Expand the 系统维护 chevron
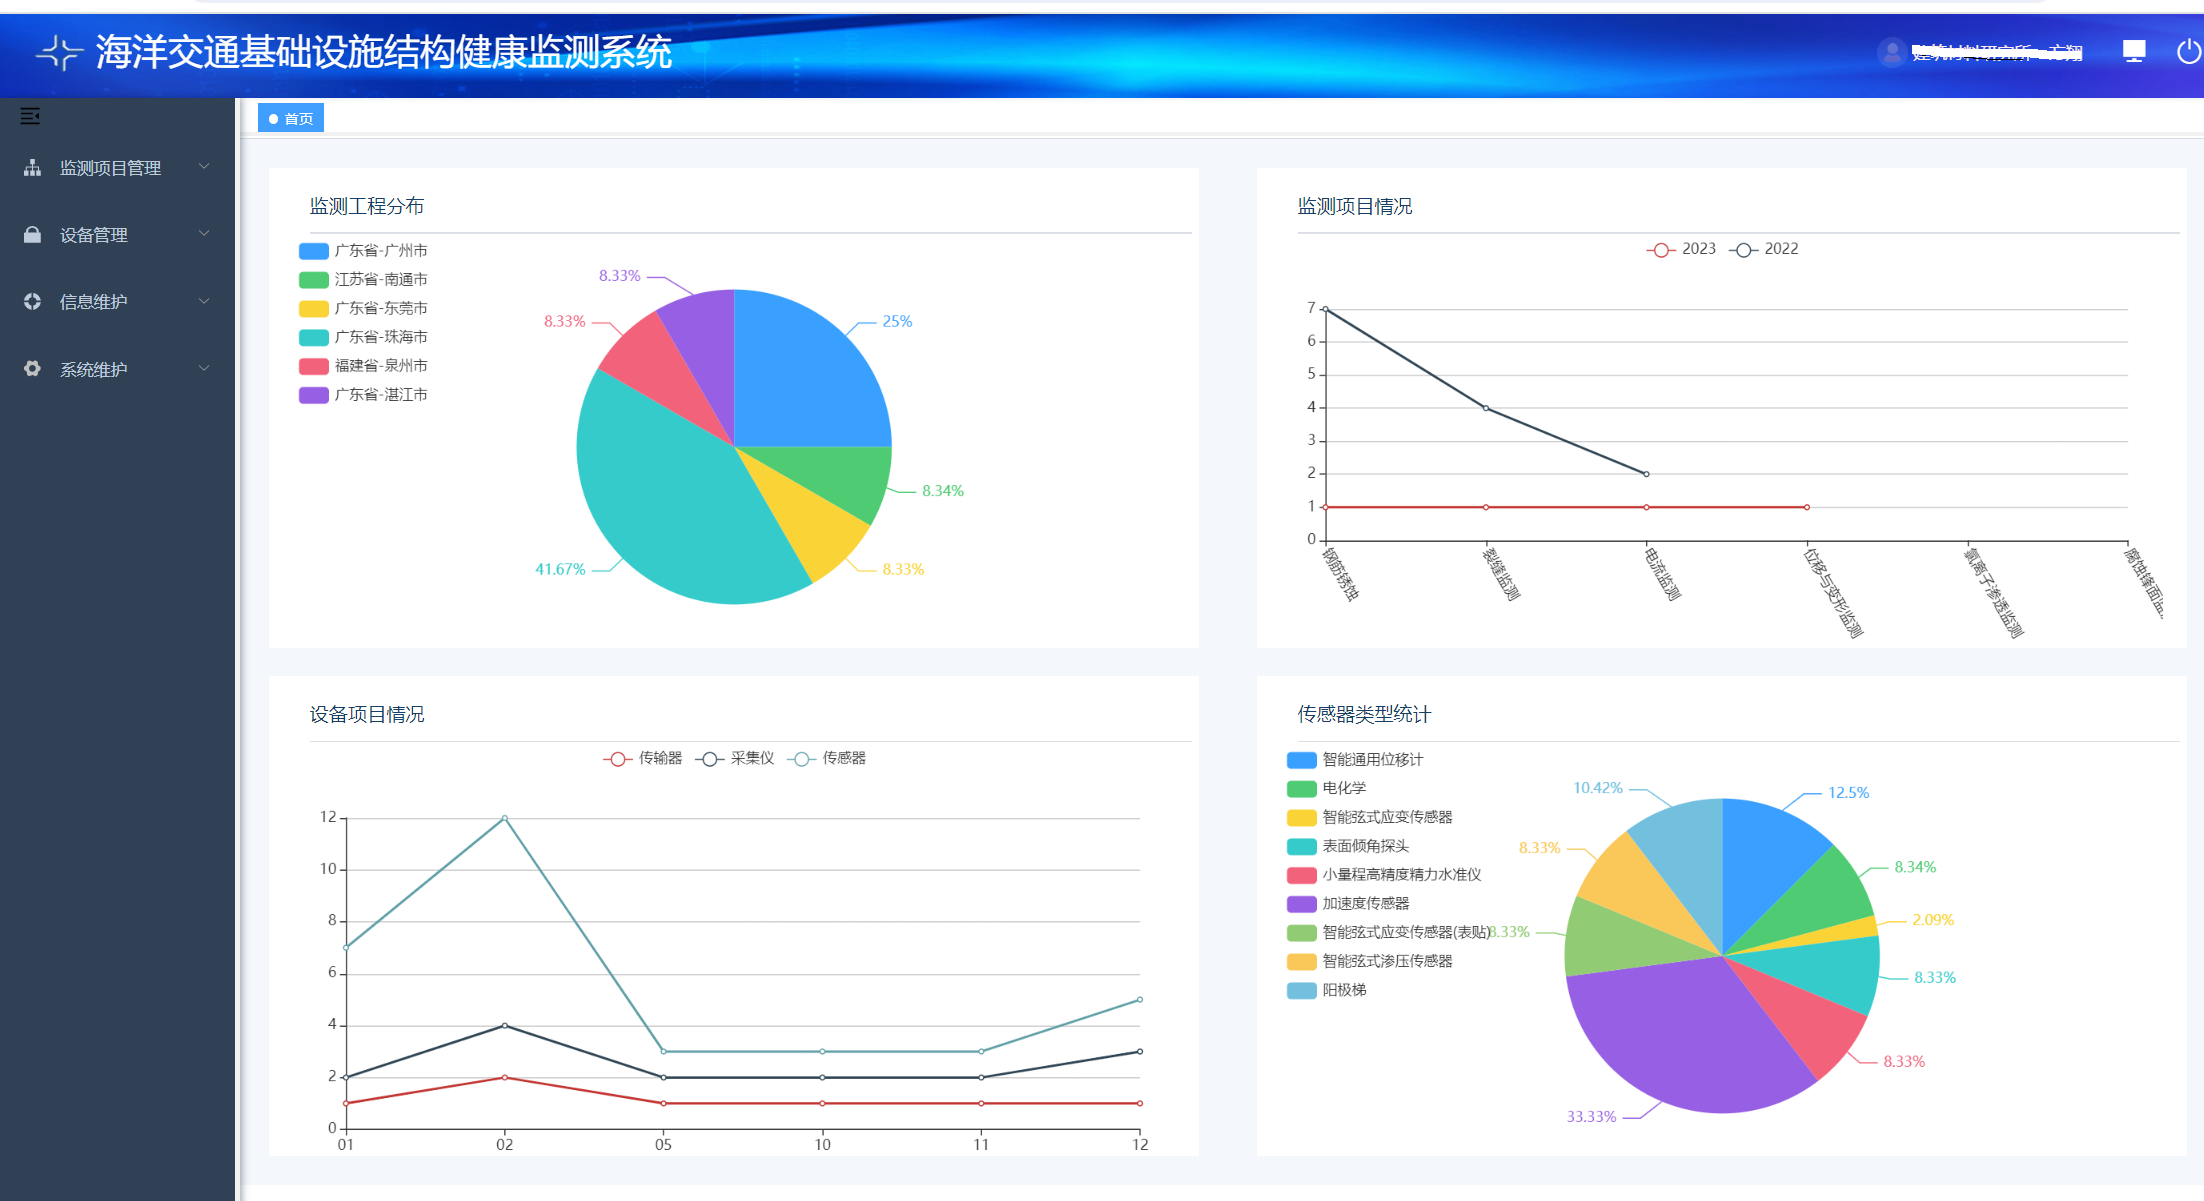2204x1201 pixels. pos(204,368)
